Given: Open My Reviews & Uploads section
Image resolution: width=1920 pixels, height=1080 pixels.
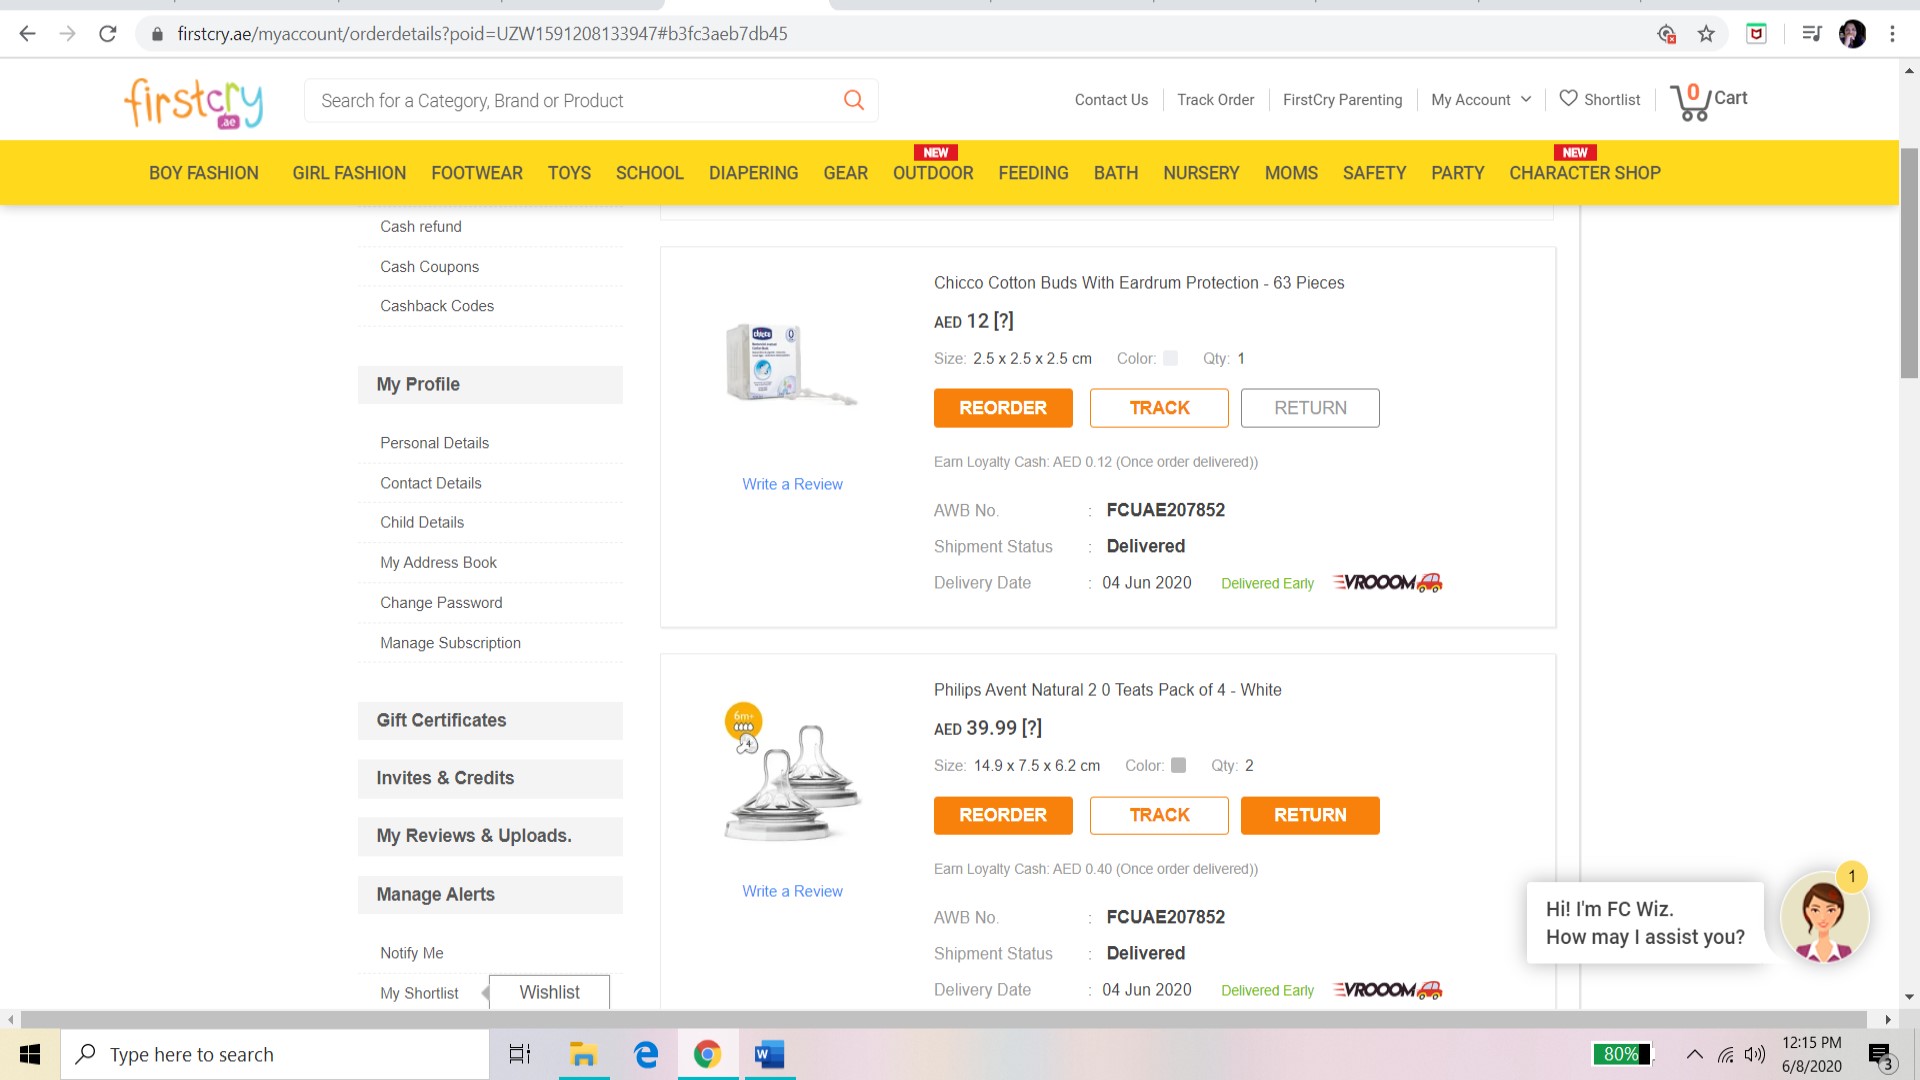Looking at the screenshot, I should (x=490, y=836).
